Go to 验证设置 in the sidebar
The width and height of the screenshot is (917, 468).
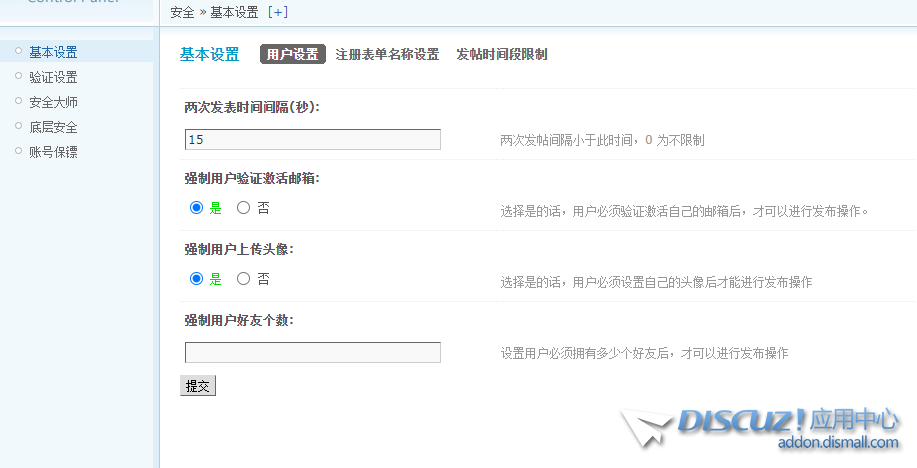53,77
